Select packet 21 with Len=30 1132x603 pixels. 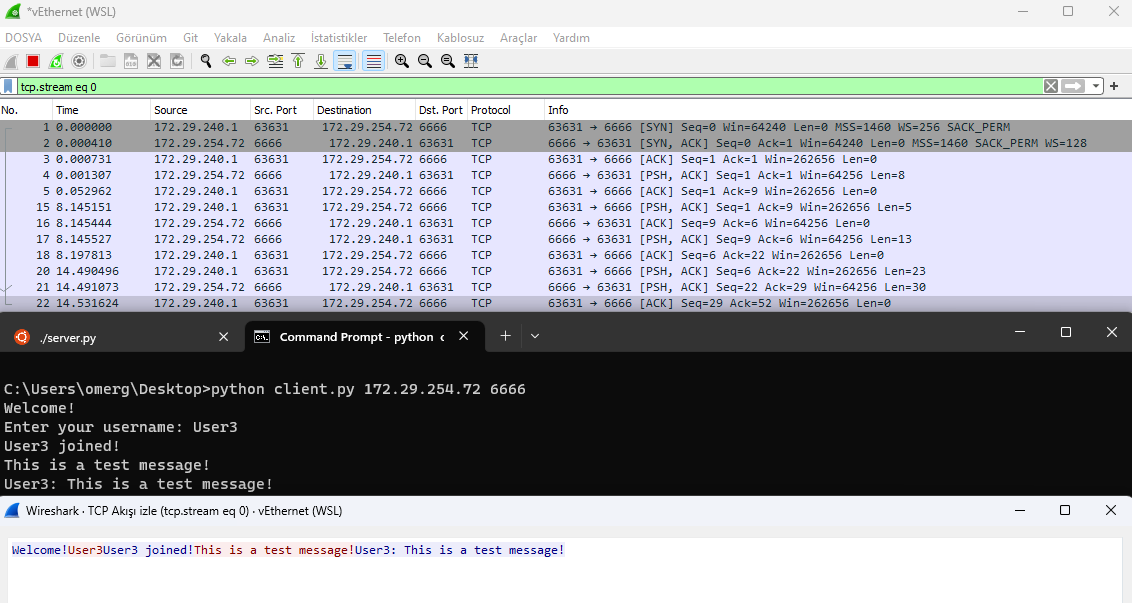tap(566, 287)
